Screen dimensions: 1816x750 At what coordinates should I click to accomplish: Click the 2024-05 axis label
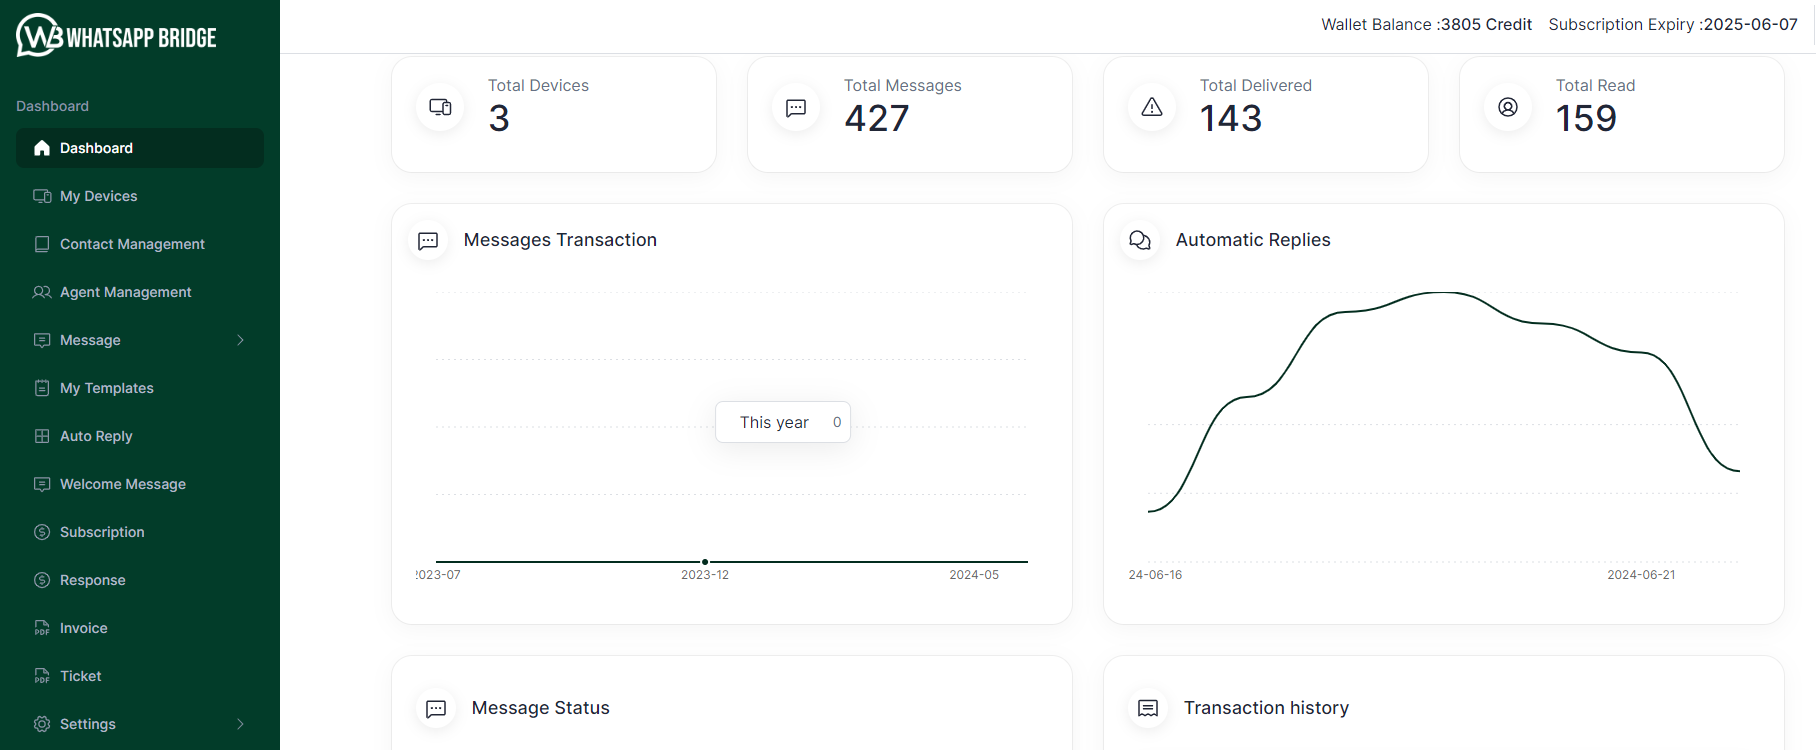[974, 575]
